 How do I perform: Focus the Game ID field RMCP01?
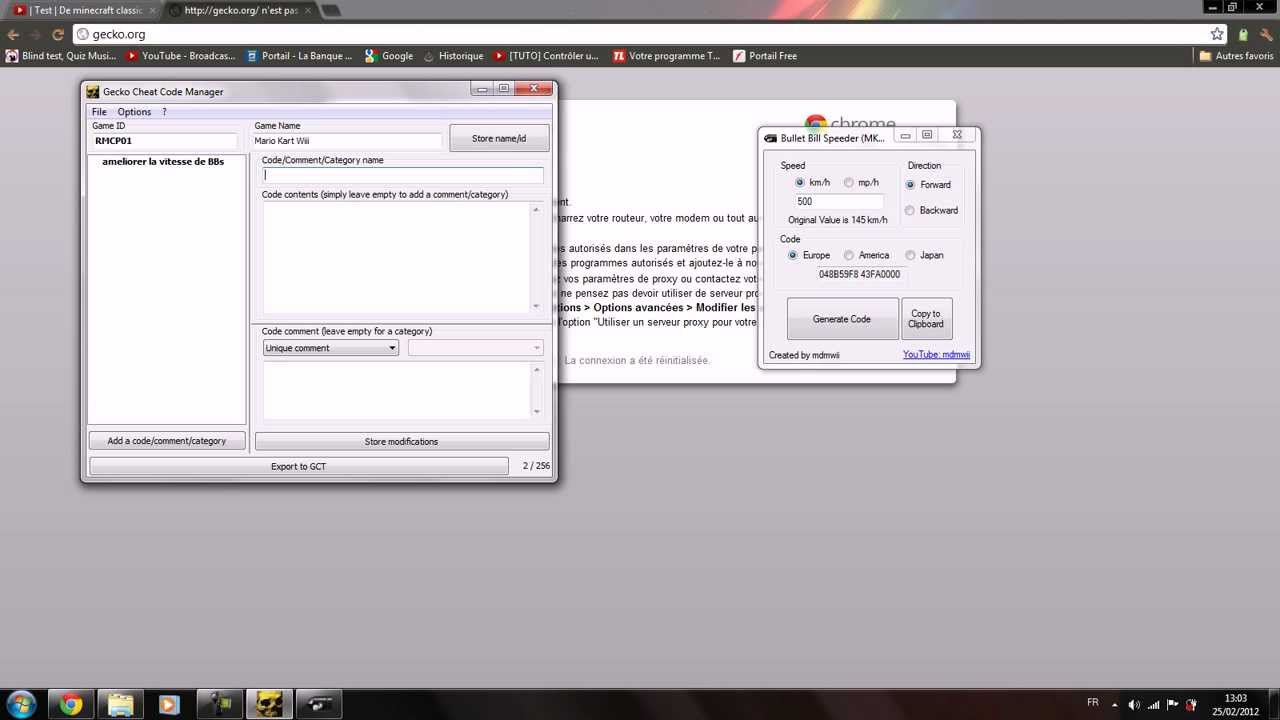[165, 141]
